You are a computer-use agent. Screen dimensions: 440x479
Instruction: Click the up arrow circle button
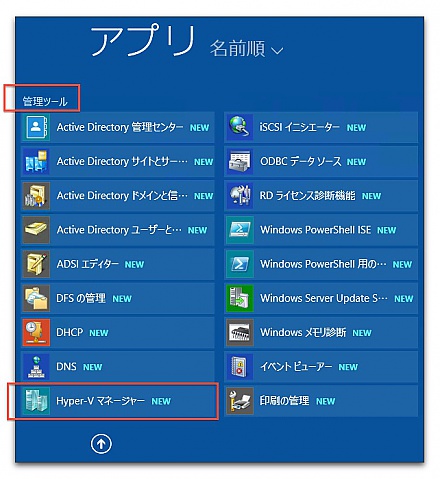click(101, 444)
